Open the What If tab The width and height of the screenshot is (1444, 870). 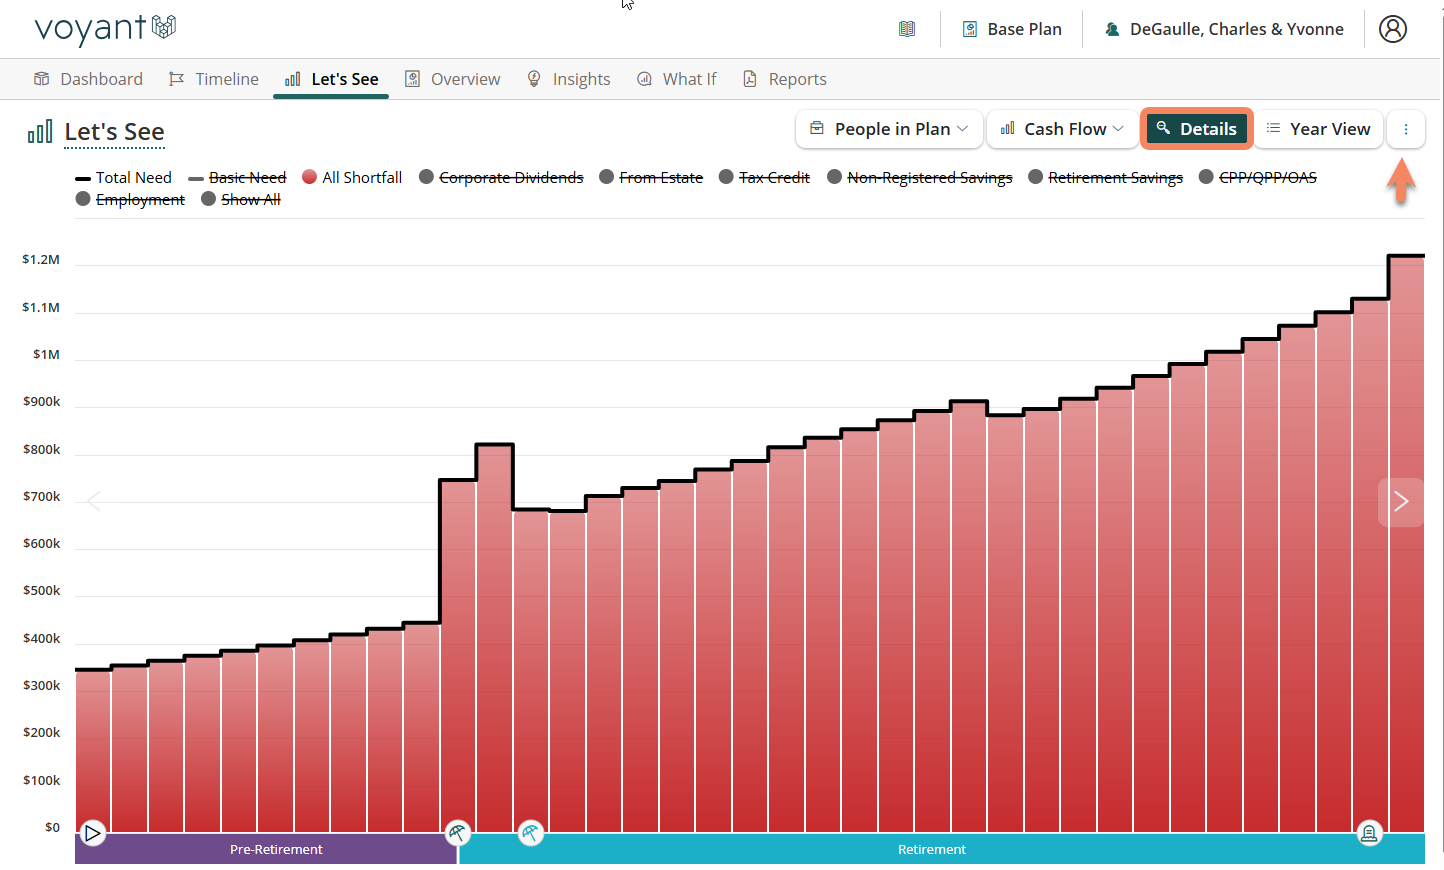coord(677,79)
